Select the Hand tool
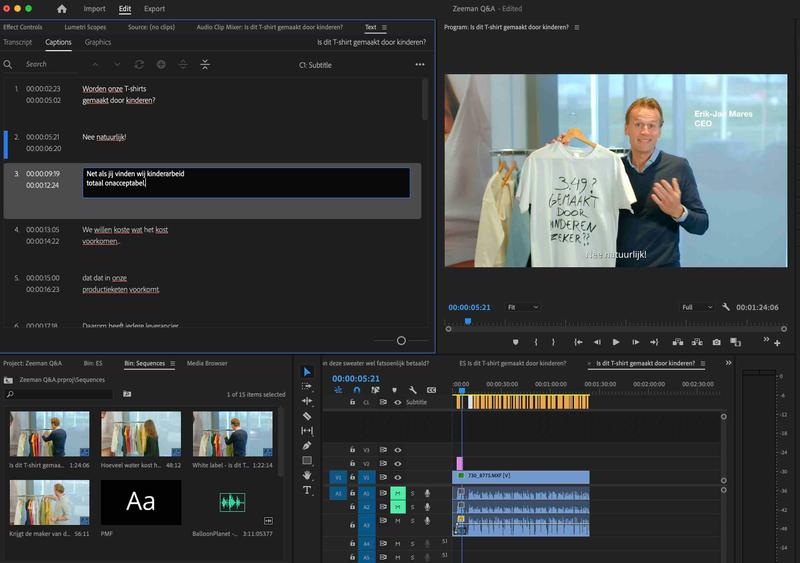Image resolution: width=800 pixels, height=563 pixels. (307, 475)
